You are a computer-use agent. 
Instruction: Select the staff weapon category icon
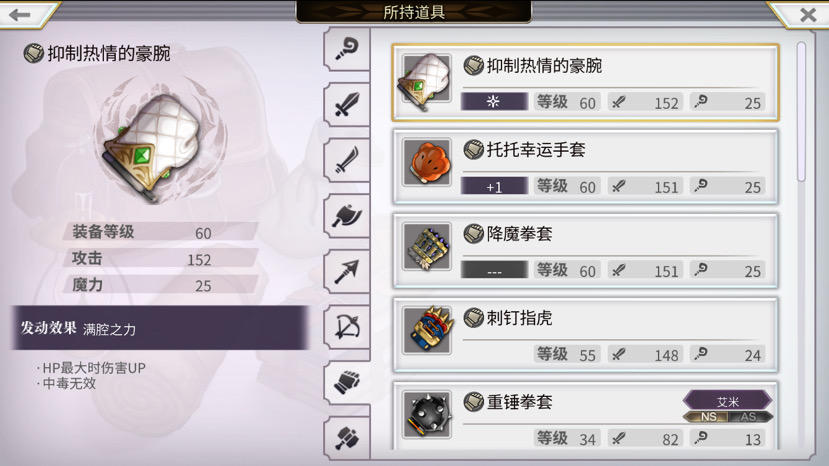pos(347,49)
